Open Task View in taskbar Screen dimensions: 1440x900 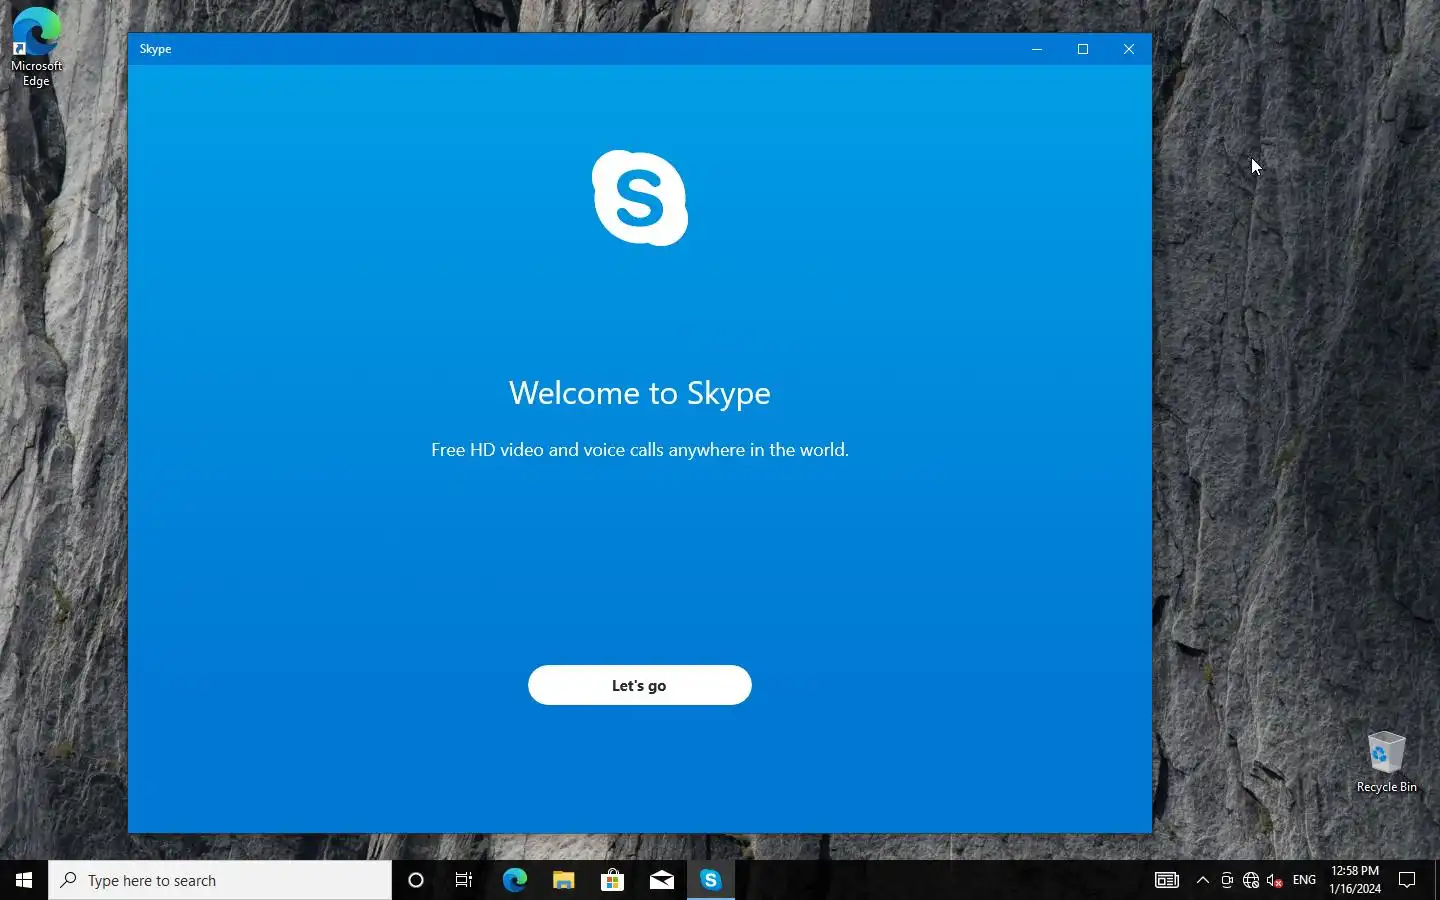[x=464, y=880]
